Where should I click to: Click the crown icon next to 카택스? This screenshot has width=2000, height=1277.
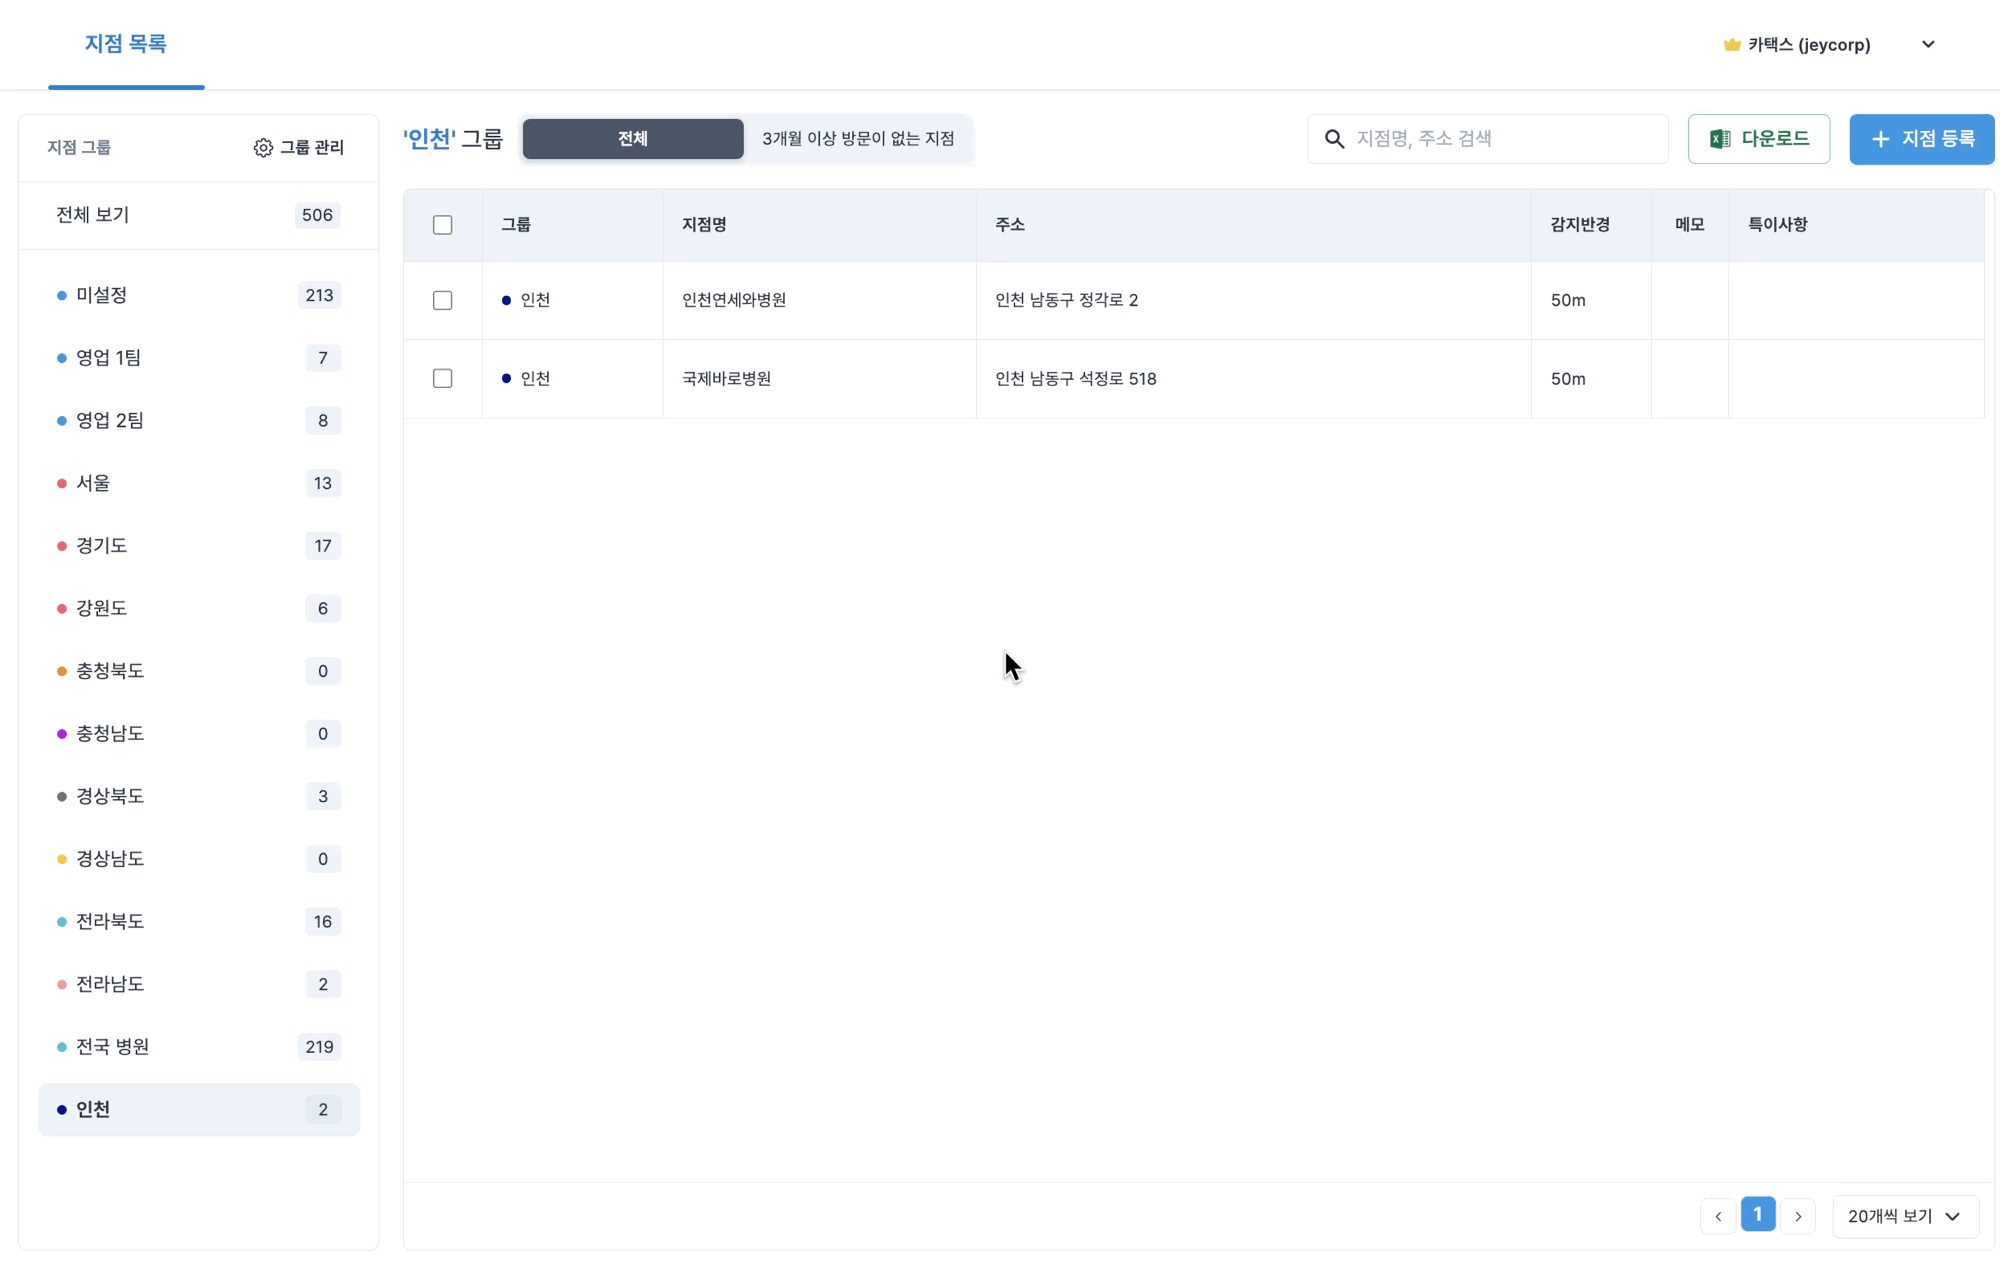[1732, 45]
